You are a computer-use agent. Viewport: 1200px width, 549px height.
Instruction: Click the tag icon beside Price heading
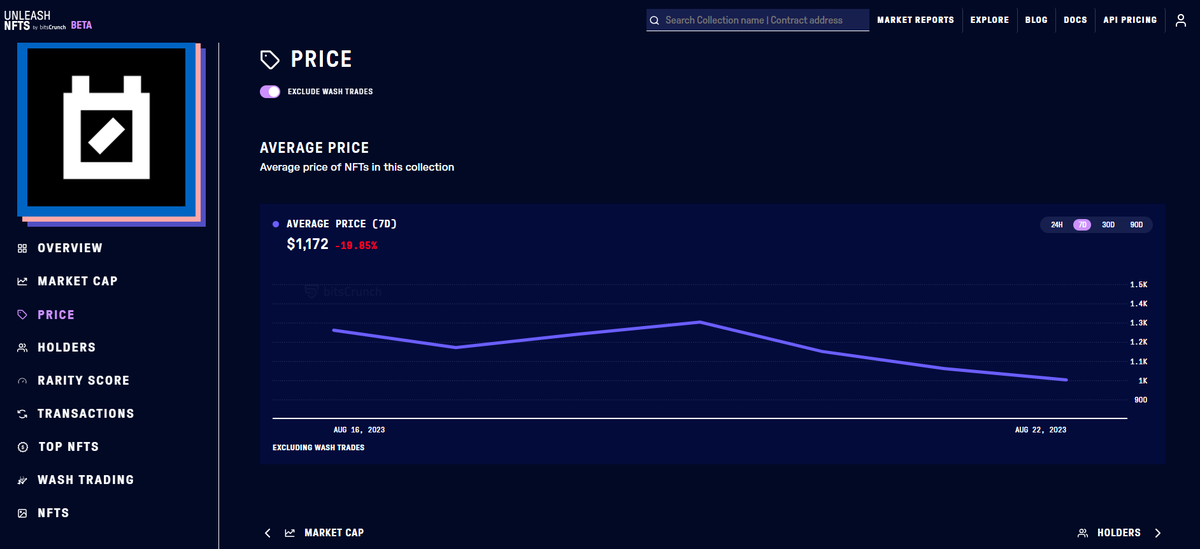[270, 60]
